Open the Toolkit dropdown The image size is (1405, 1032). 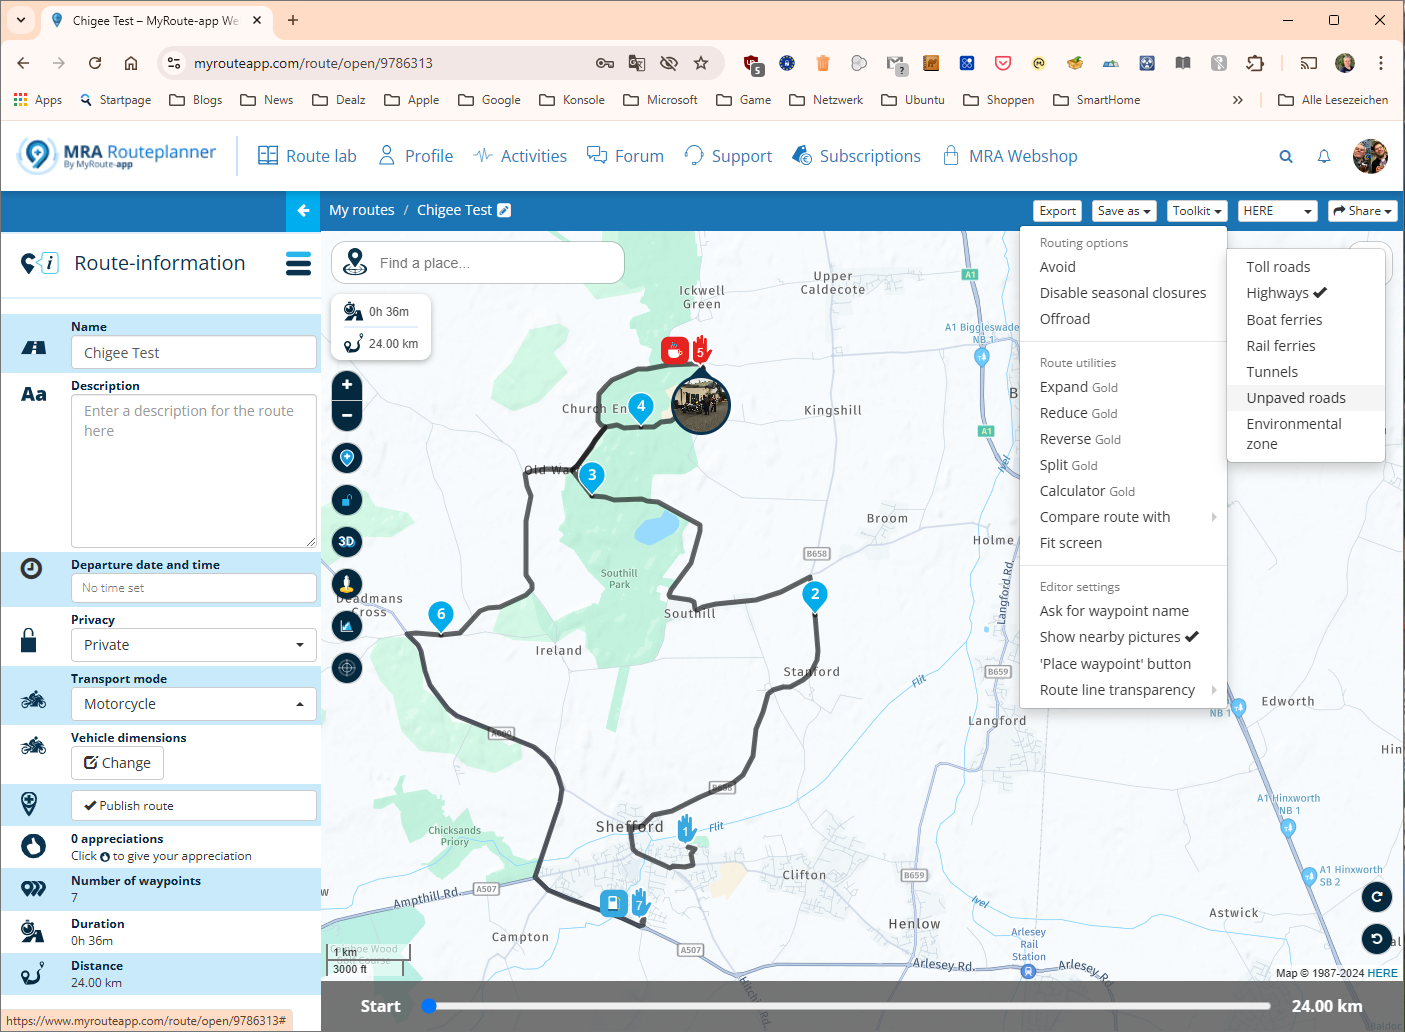coord(1197,211)
